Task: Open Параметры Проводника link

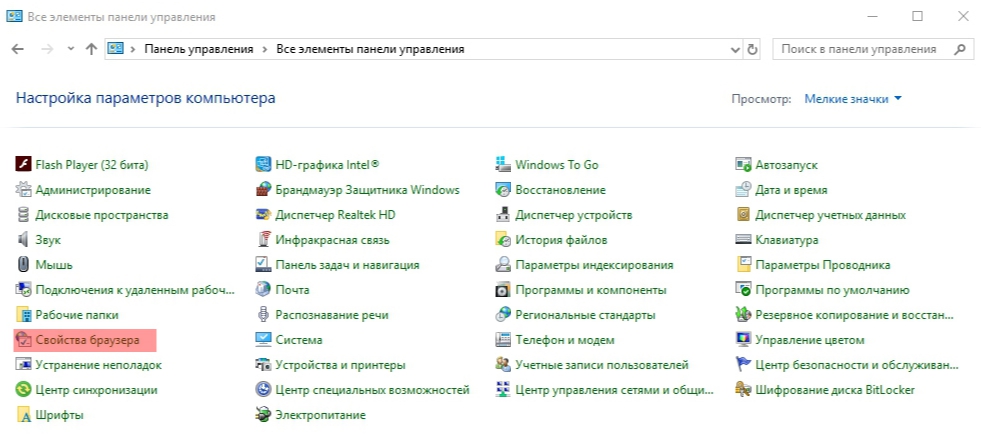Action: [823, 265]
